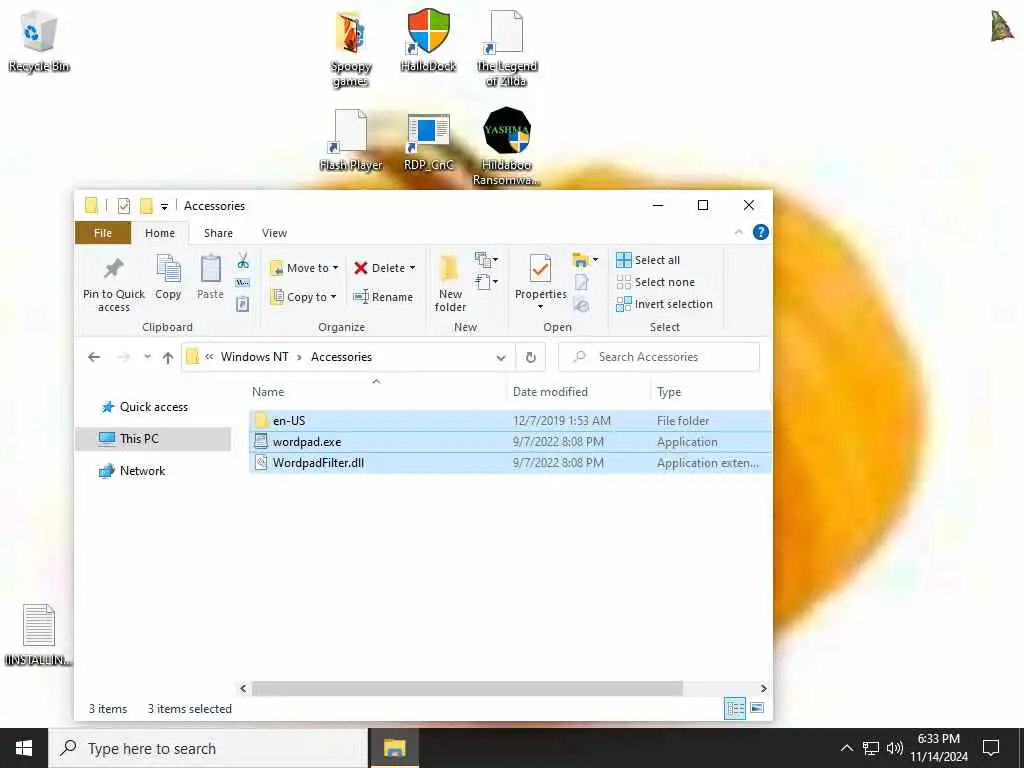Select RDP_CnC desktop shortcut
This screenshot has height=768, width=1024.
pos(428,142)
